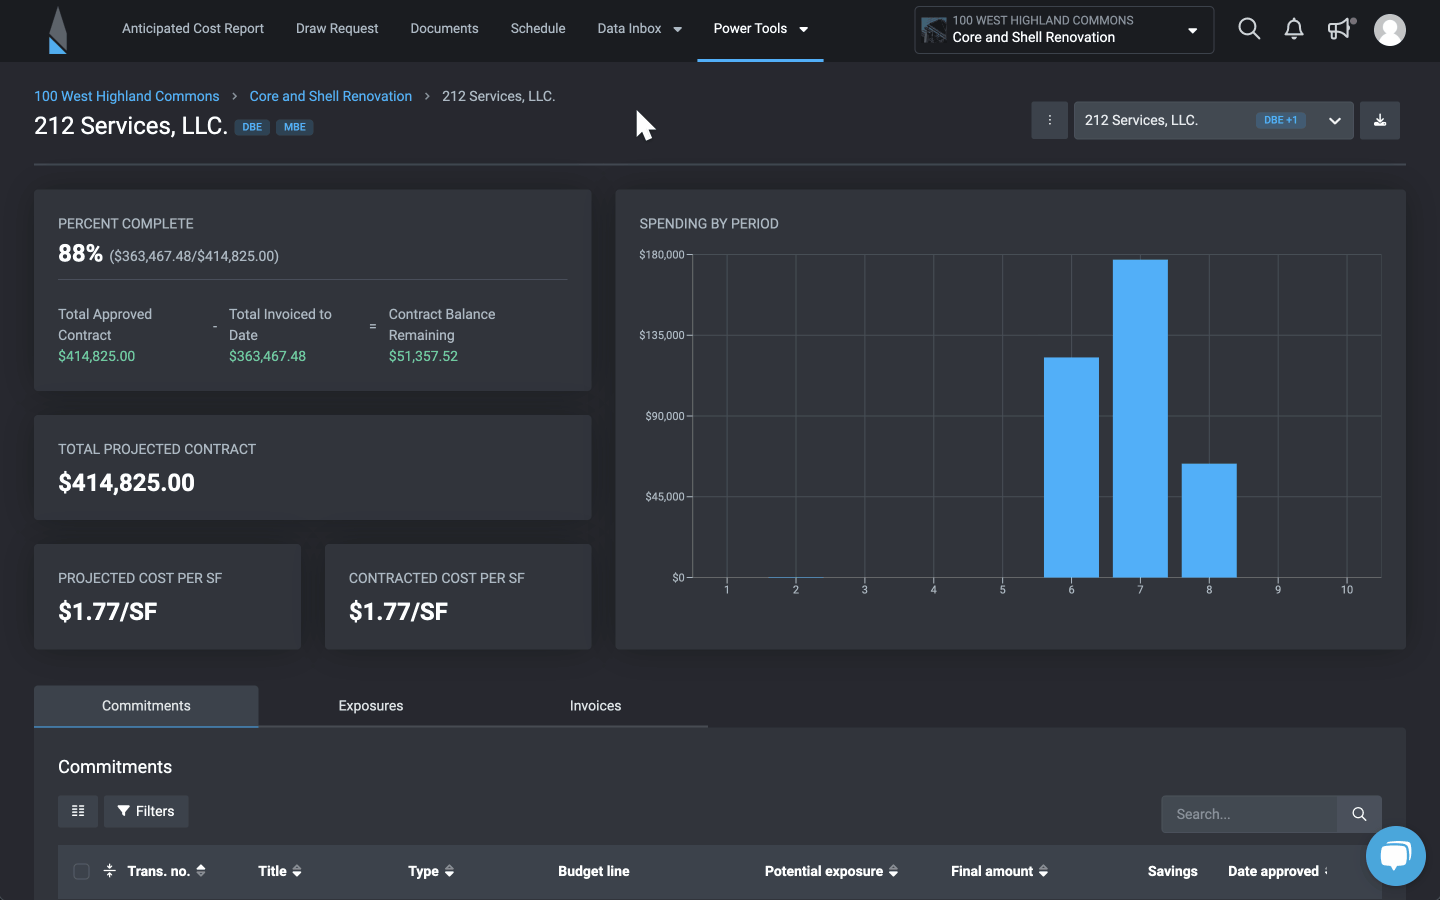Open Core and Shell Renovation breadcrumb link
The width and height of the screenshot is (1440, 900).
[331, 96]
